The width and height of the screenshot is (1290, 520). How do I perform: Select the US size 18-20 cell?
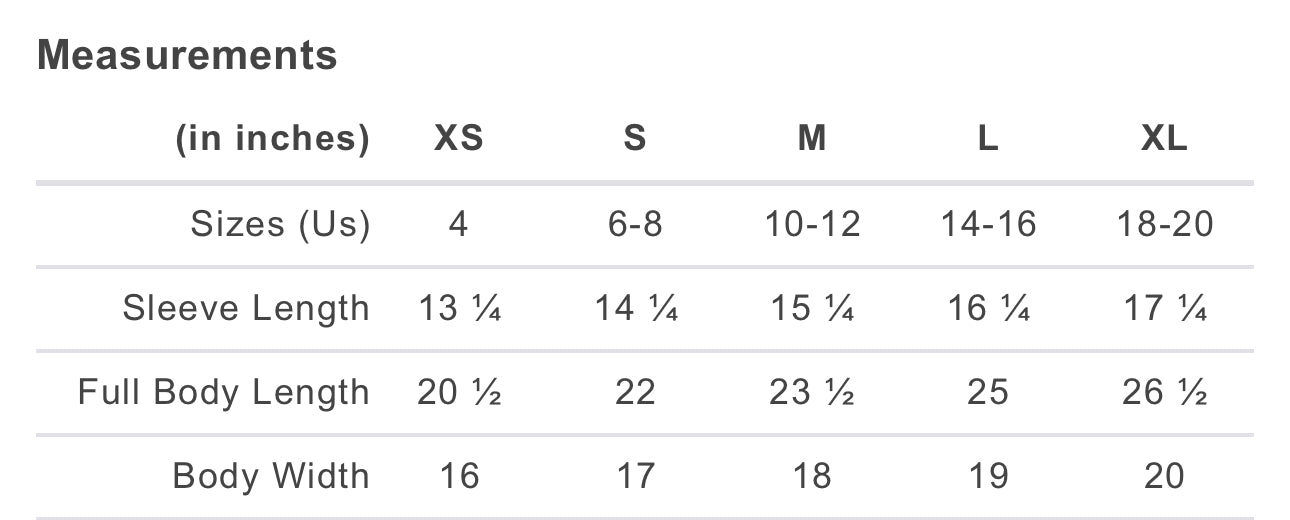1165,224
